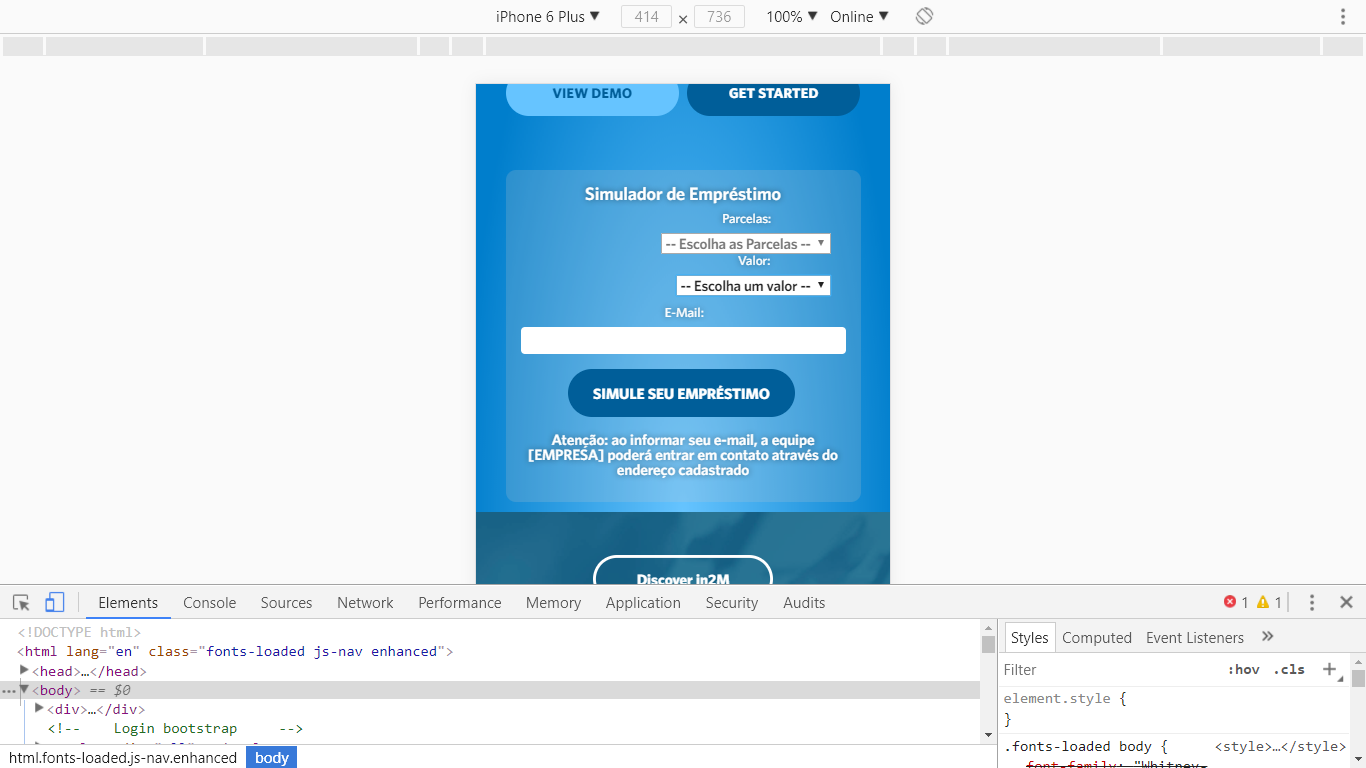Click the Styles pane scrollbar thumb
Viewport: 1366px width, 768px height.
(x=1358, y=678)
